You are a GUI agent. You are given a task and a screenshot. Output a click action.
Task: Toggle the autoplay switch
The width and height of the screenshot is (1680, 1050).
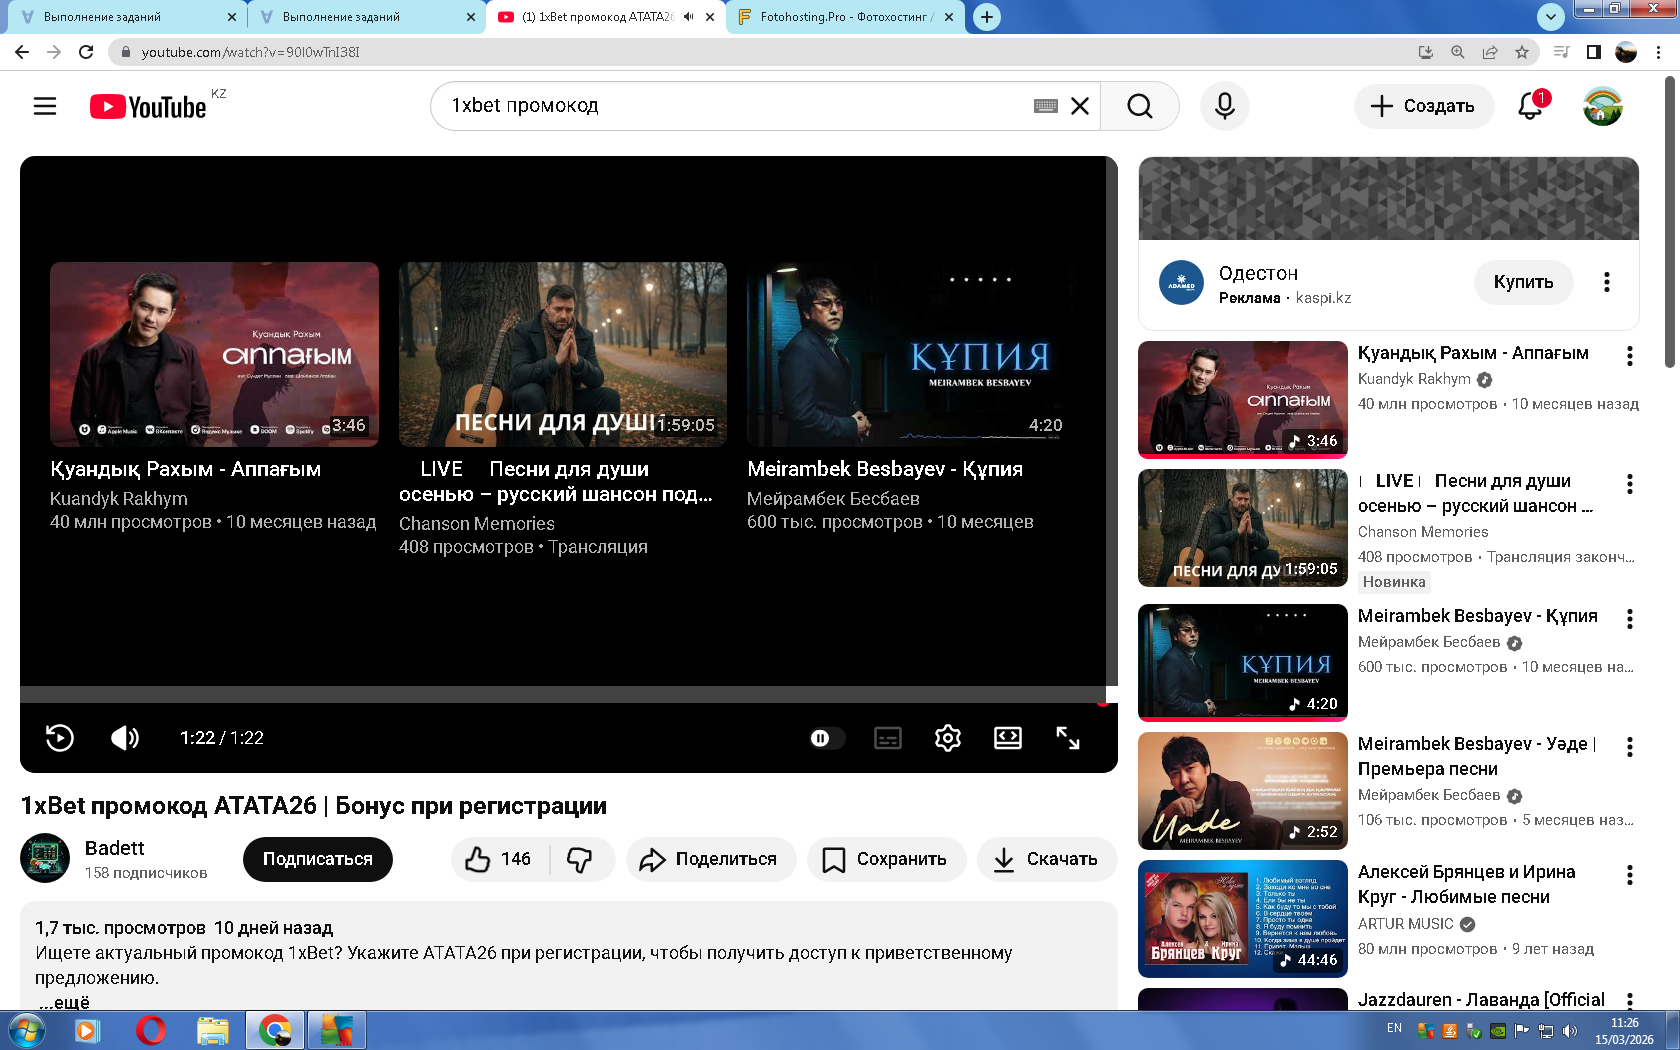point(826,738)
